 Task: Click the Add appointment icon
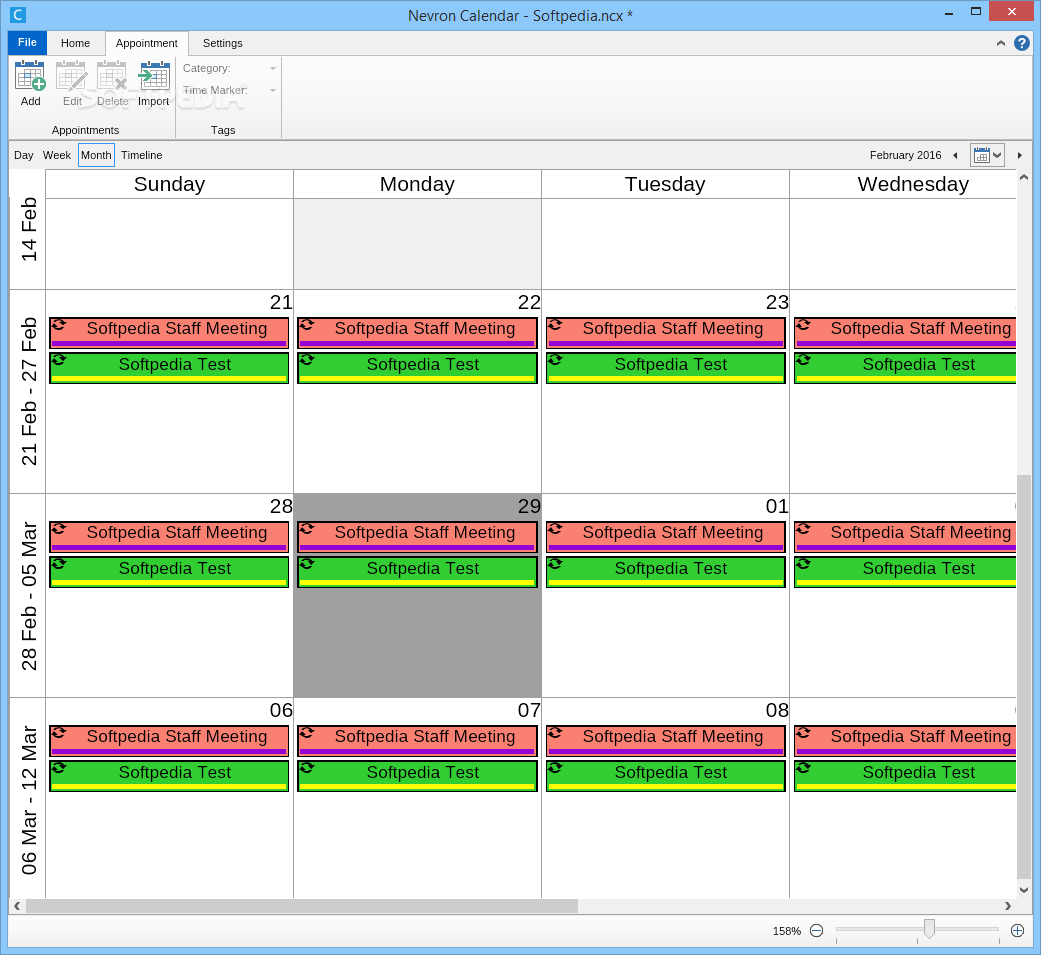[x=31, y=76]
